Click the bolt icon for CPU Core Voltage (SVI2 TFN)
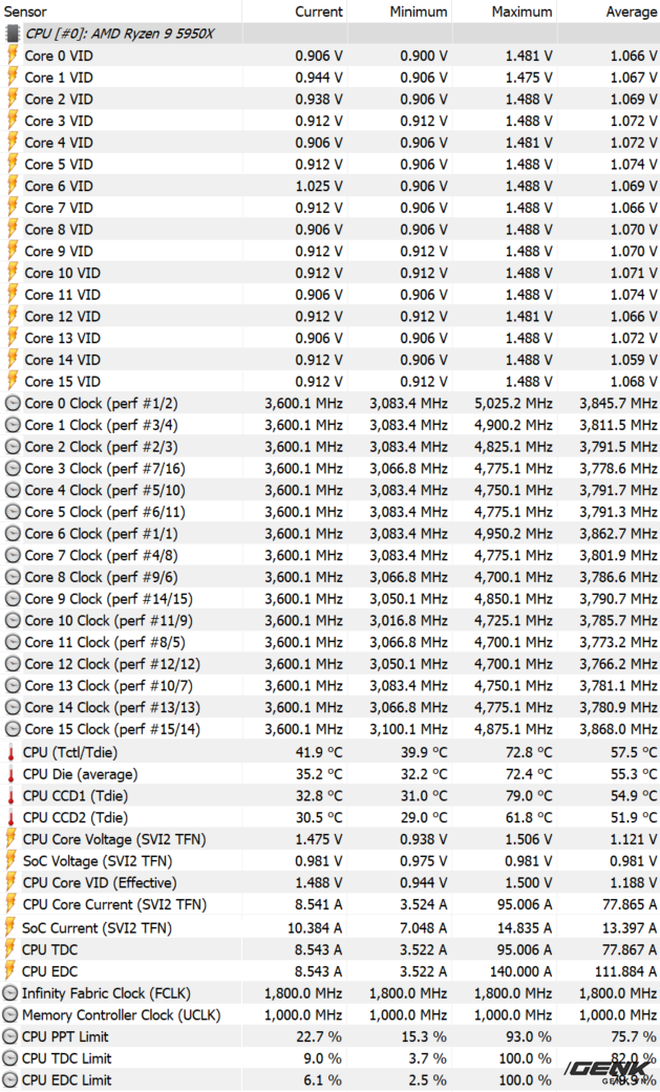 click(x=13, y=839)
